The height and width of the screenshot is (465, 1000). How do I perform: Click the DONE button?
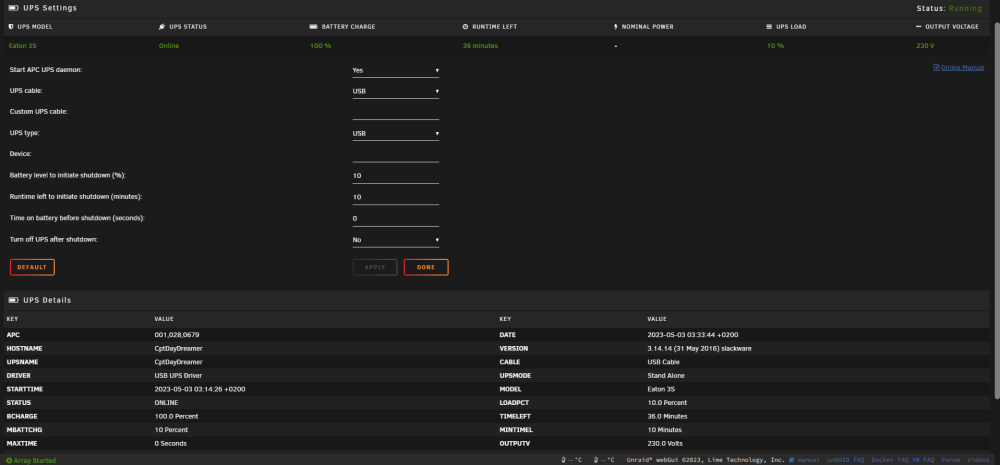pos(426,267)
